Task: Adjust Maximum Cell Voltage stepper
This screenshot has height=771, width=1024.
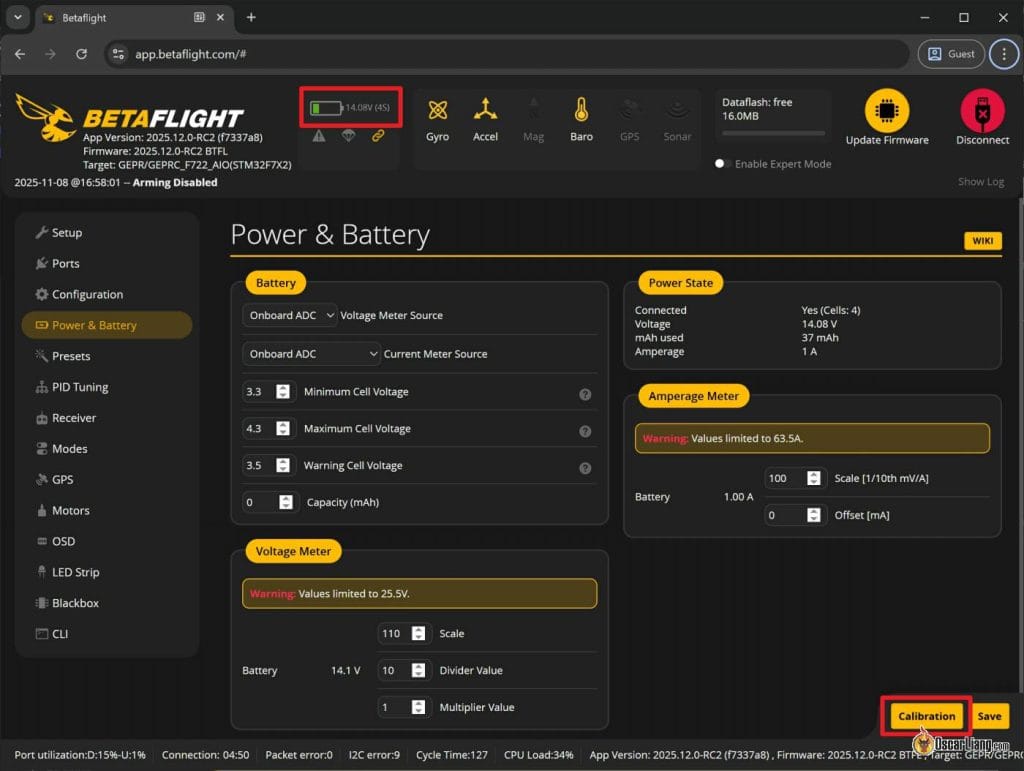Action: [x=283, y=429]
